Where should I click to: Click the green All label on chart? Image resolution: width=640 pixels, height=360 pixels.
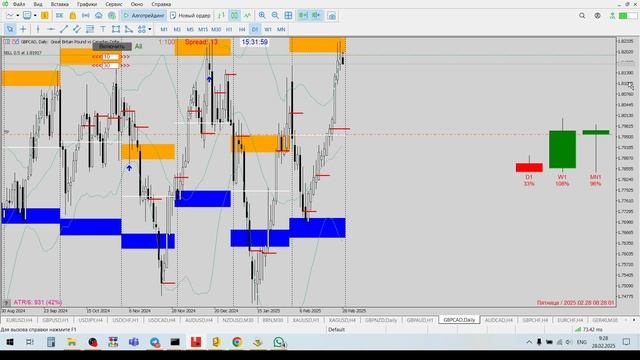(138, 46)
